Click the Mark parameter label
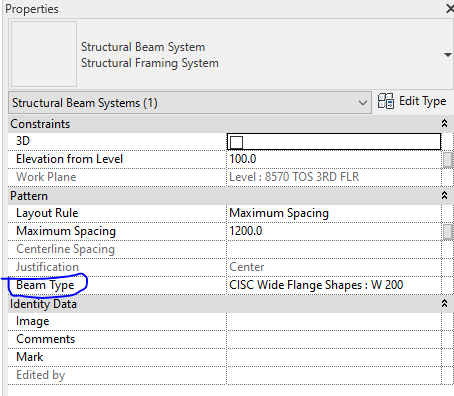The width and height of the screenshot is (454, 396). pyautogui.click(x=29, y=357)
